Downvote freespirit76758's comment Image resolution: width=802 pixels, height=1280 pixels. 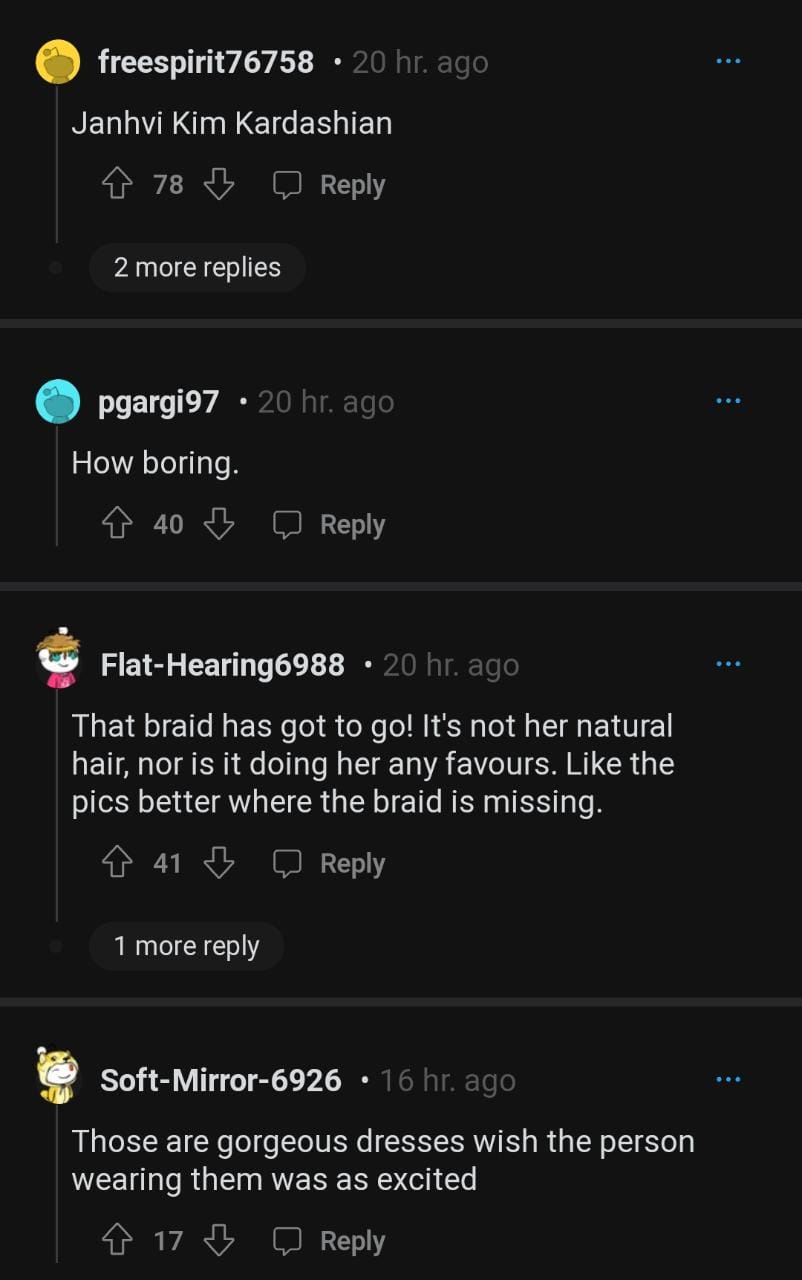[x=219, y=184]
